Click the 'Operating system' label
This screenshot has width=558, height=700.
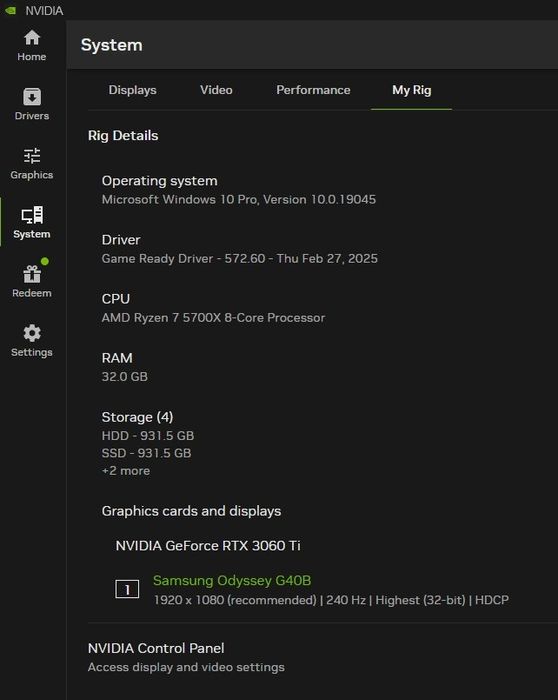click(x=160, y=181)
